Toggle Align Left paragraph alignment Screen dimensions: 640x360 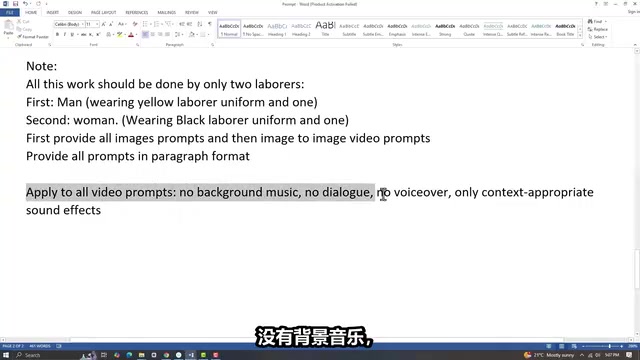pyautogui.click(x=145, y=35)
